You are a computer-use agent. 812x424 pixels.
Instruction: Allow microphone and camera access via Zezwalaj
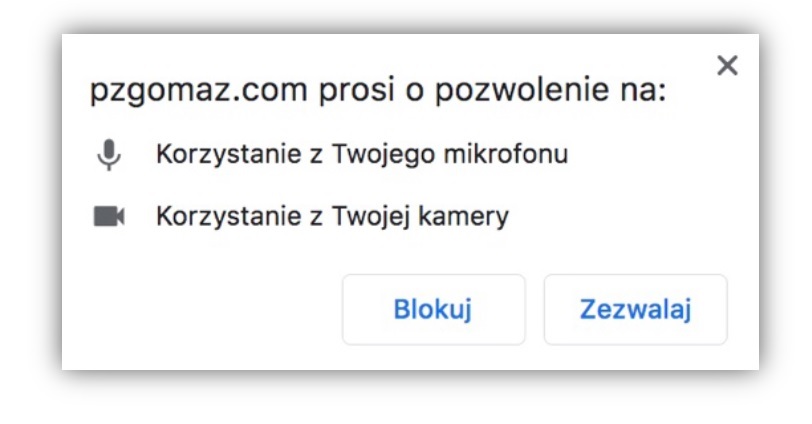[636, 310]
